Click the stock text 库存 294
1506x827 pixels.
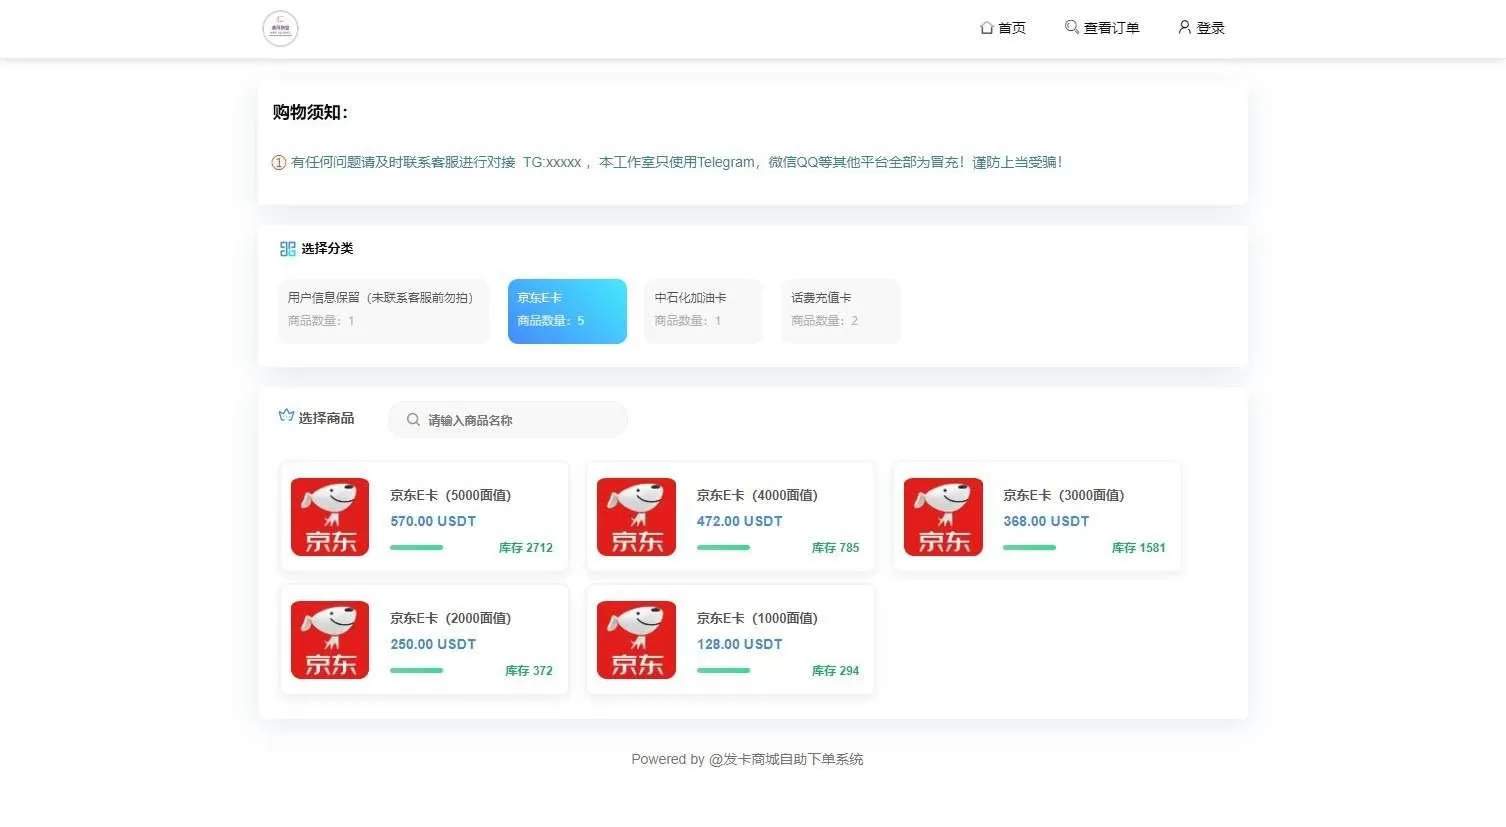click(836, 671)
